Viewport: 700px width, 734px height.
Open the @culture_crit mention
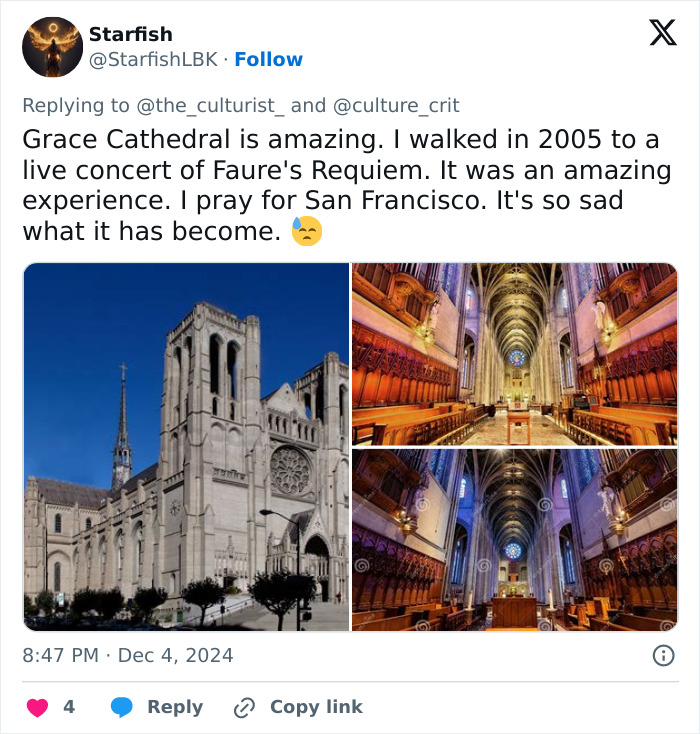tap(395, 104)
